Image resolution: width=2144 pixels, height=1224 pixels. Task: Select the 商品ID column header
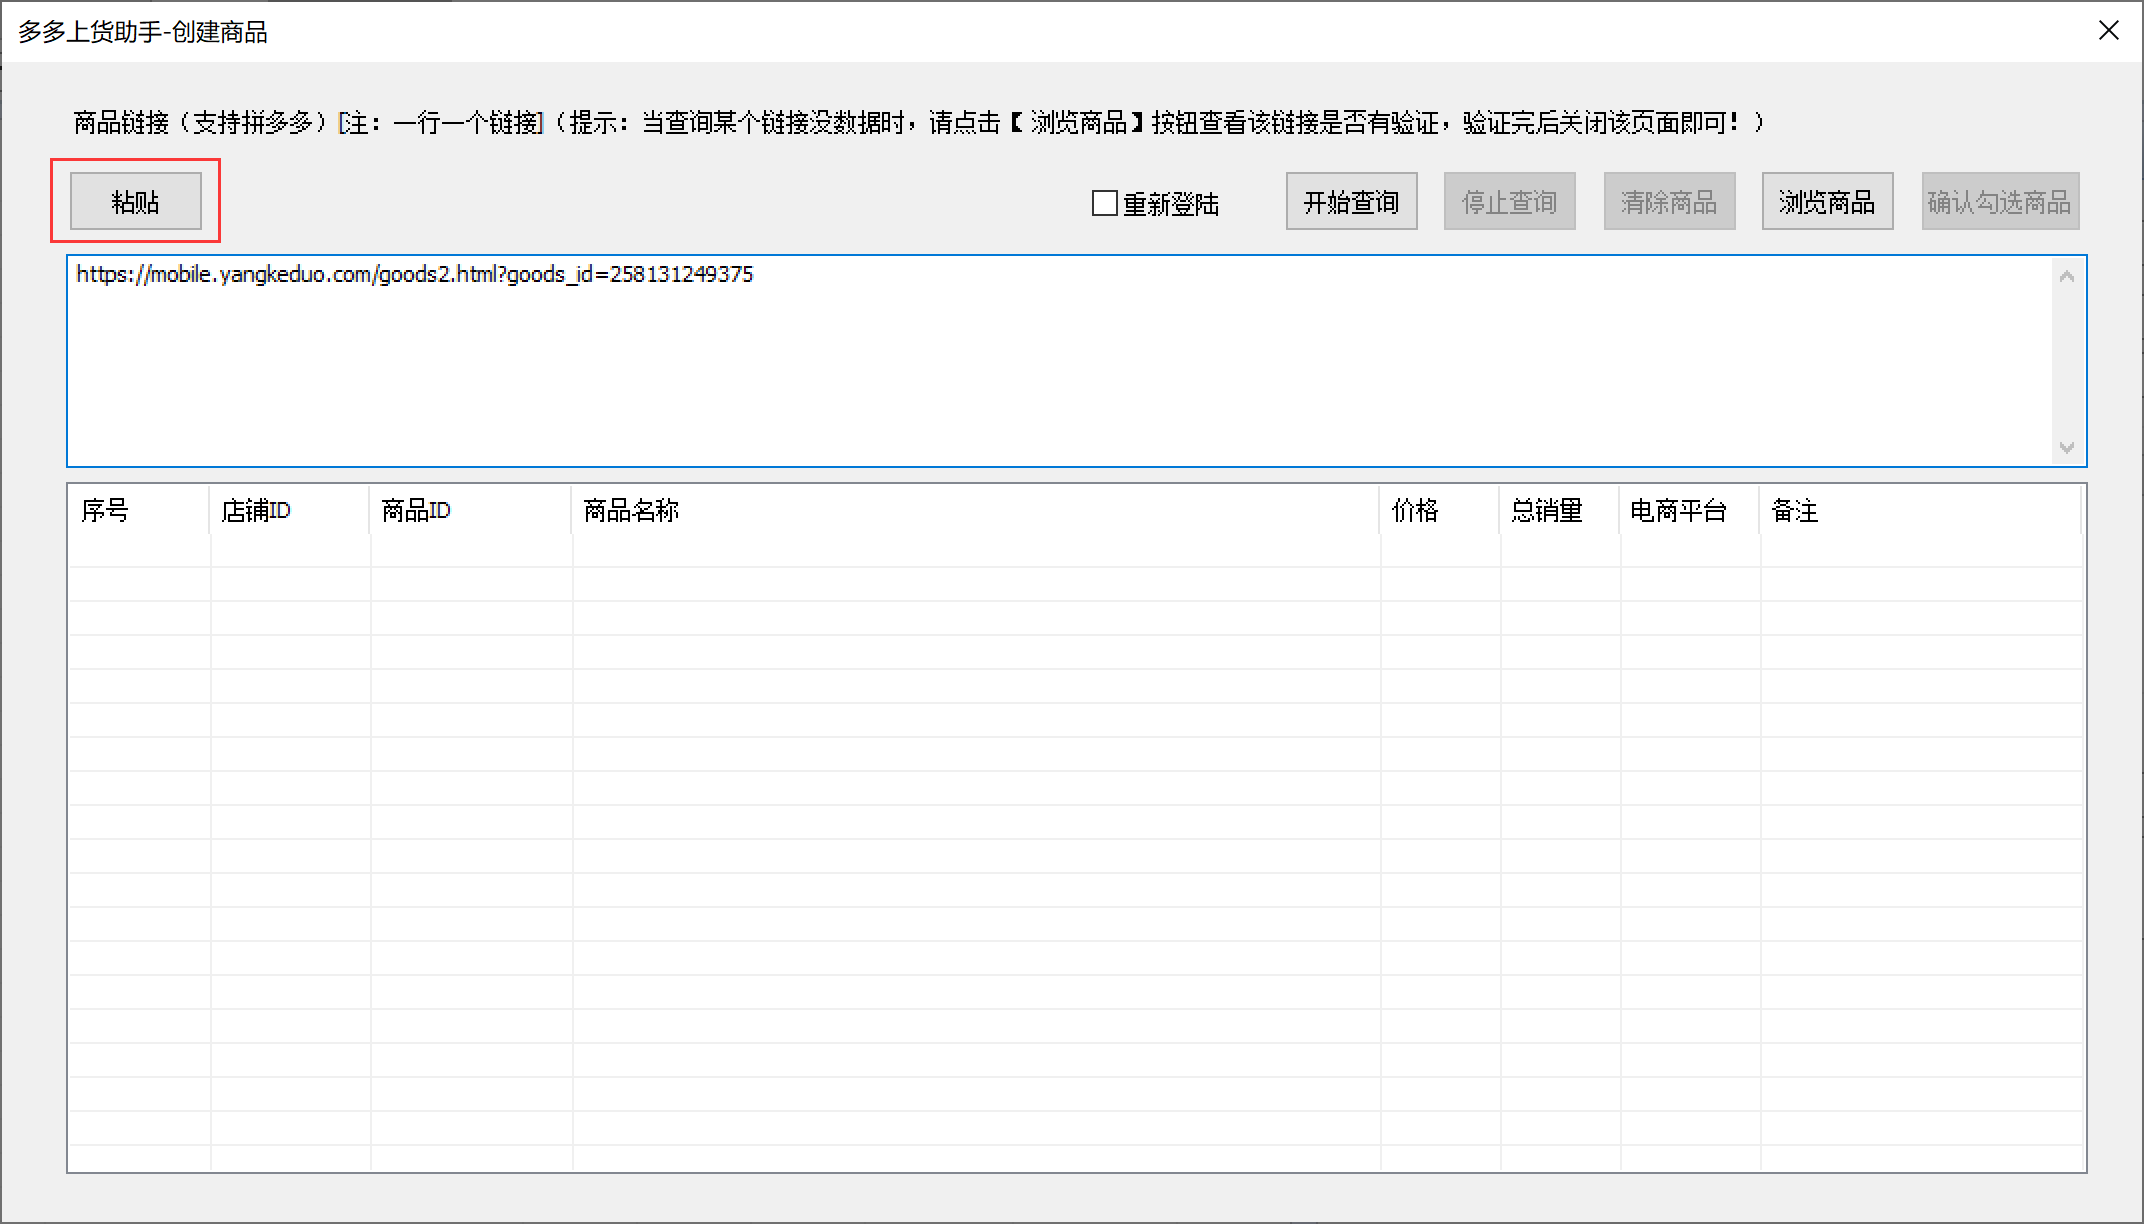click(470, 511)
